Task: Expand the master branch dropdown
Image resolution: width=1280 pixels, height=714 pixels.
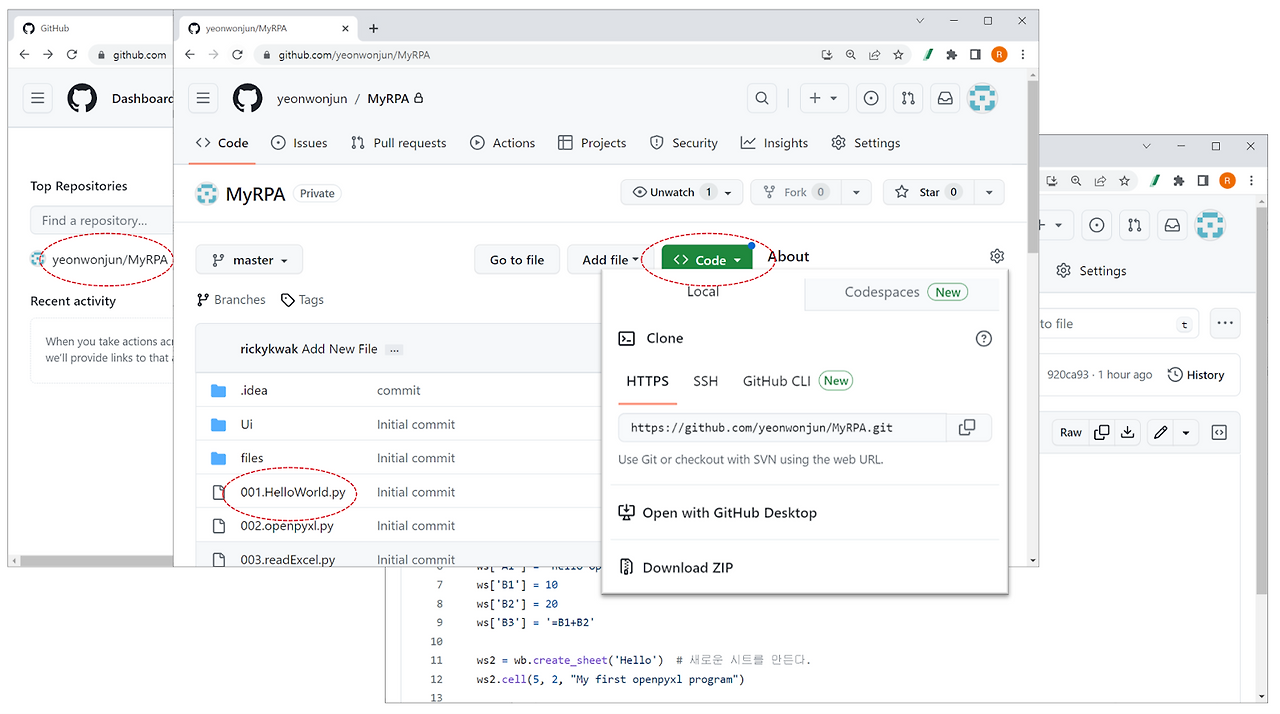Action: pyautogui.click(x=249, y=260)
